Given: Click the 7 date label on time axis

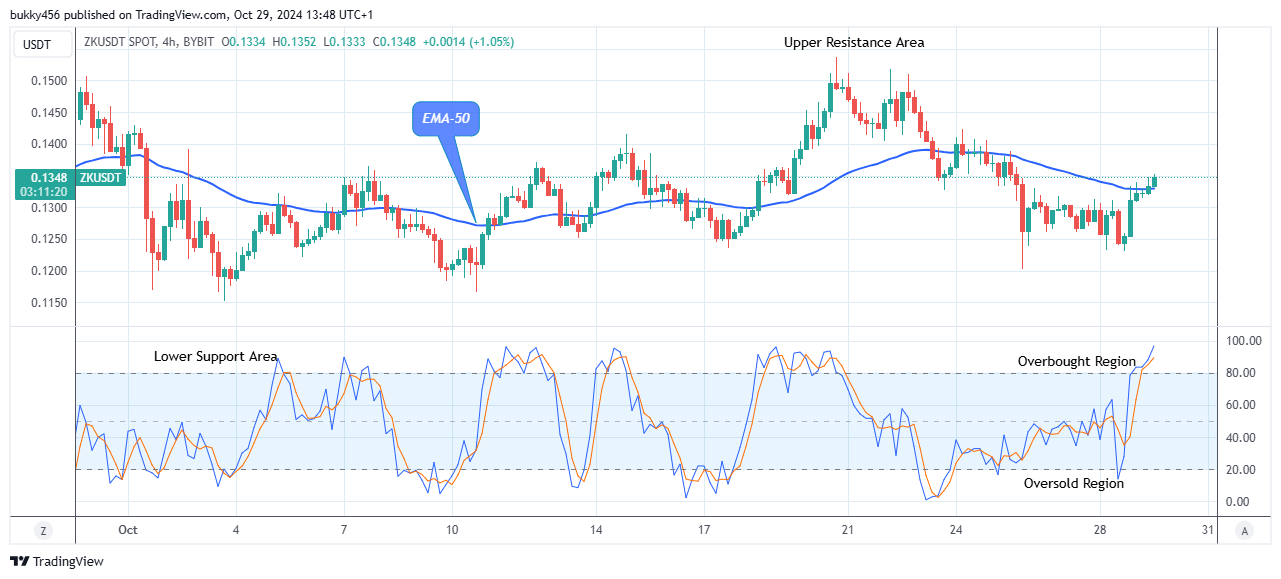Looking at the screenshot, I should (344, 530).
